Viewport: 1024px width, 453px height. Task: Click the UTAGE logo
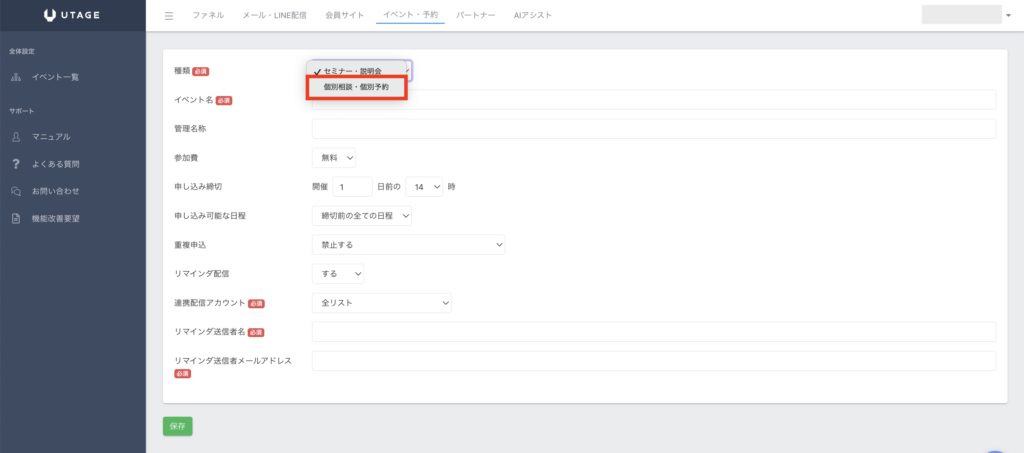[72, 15]
